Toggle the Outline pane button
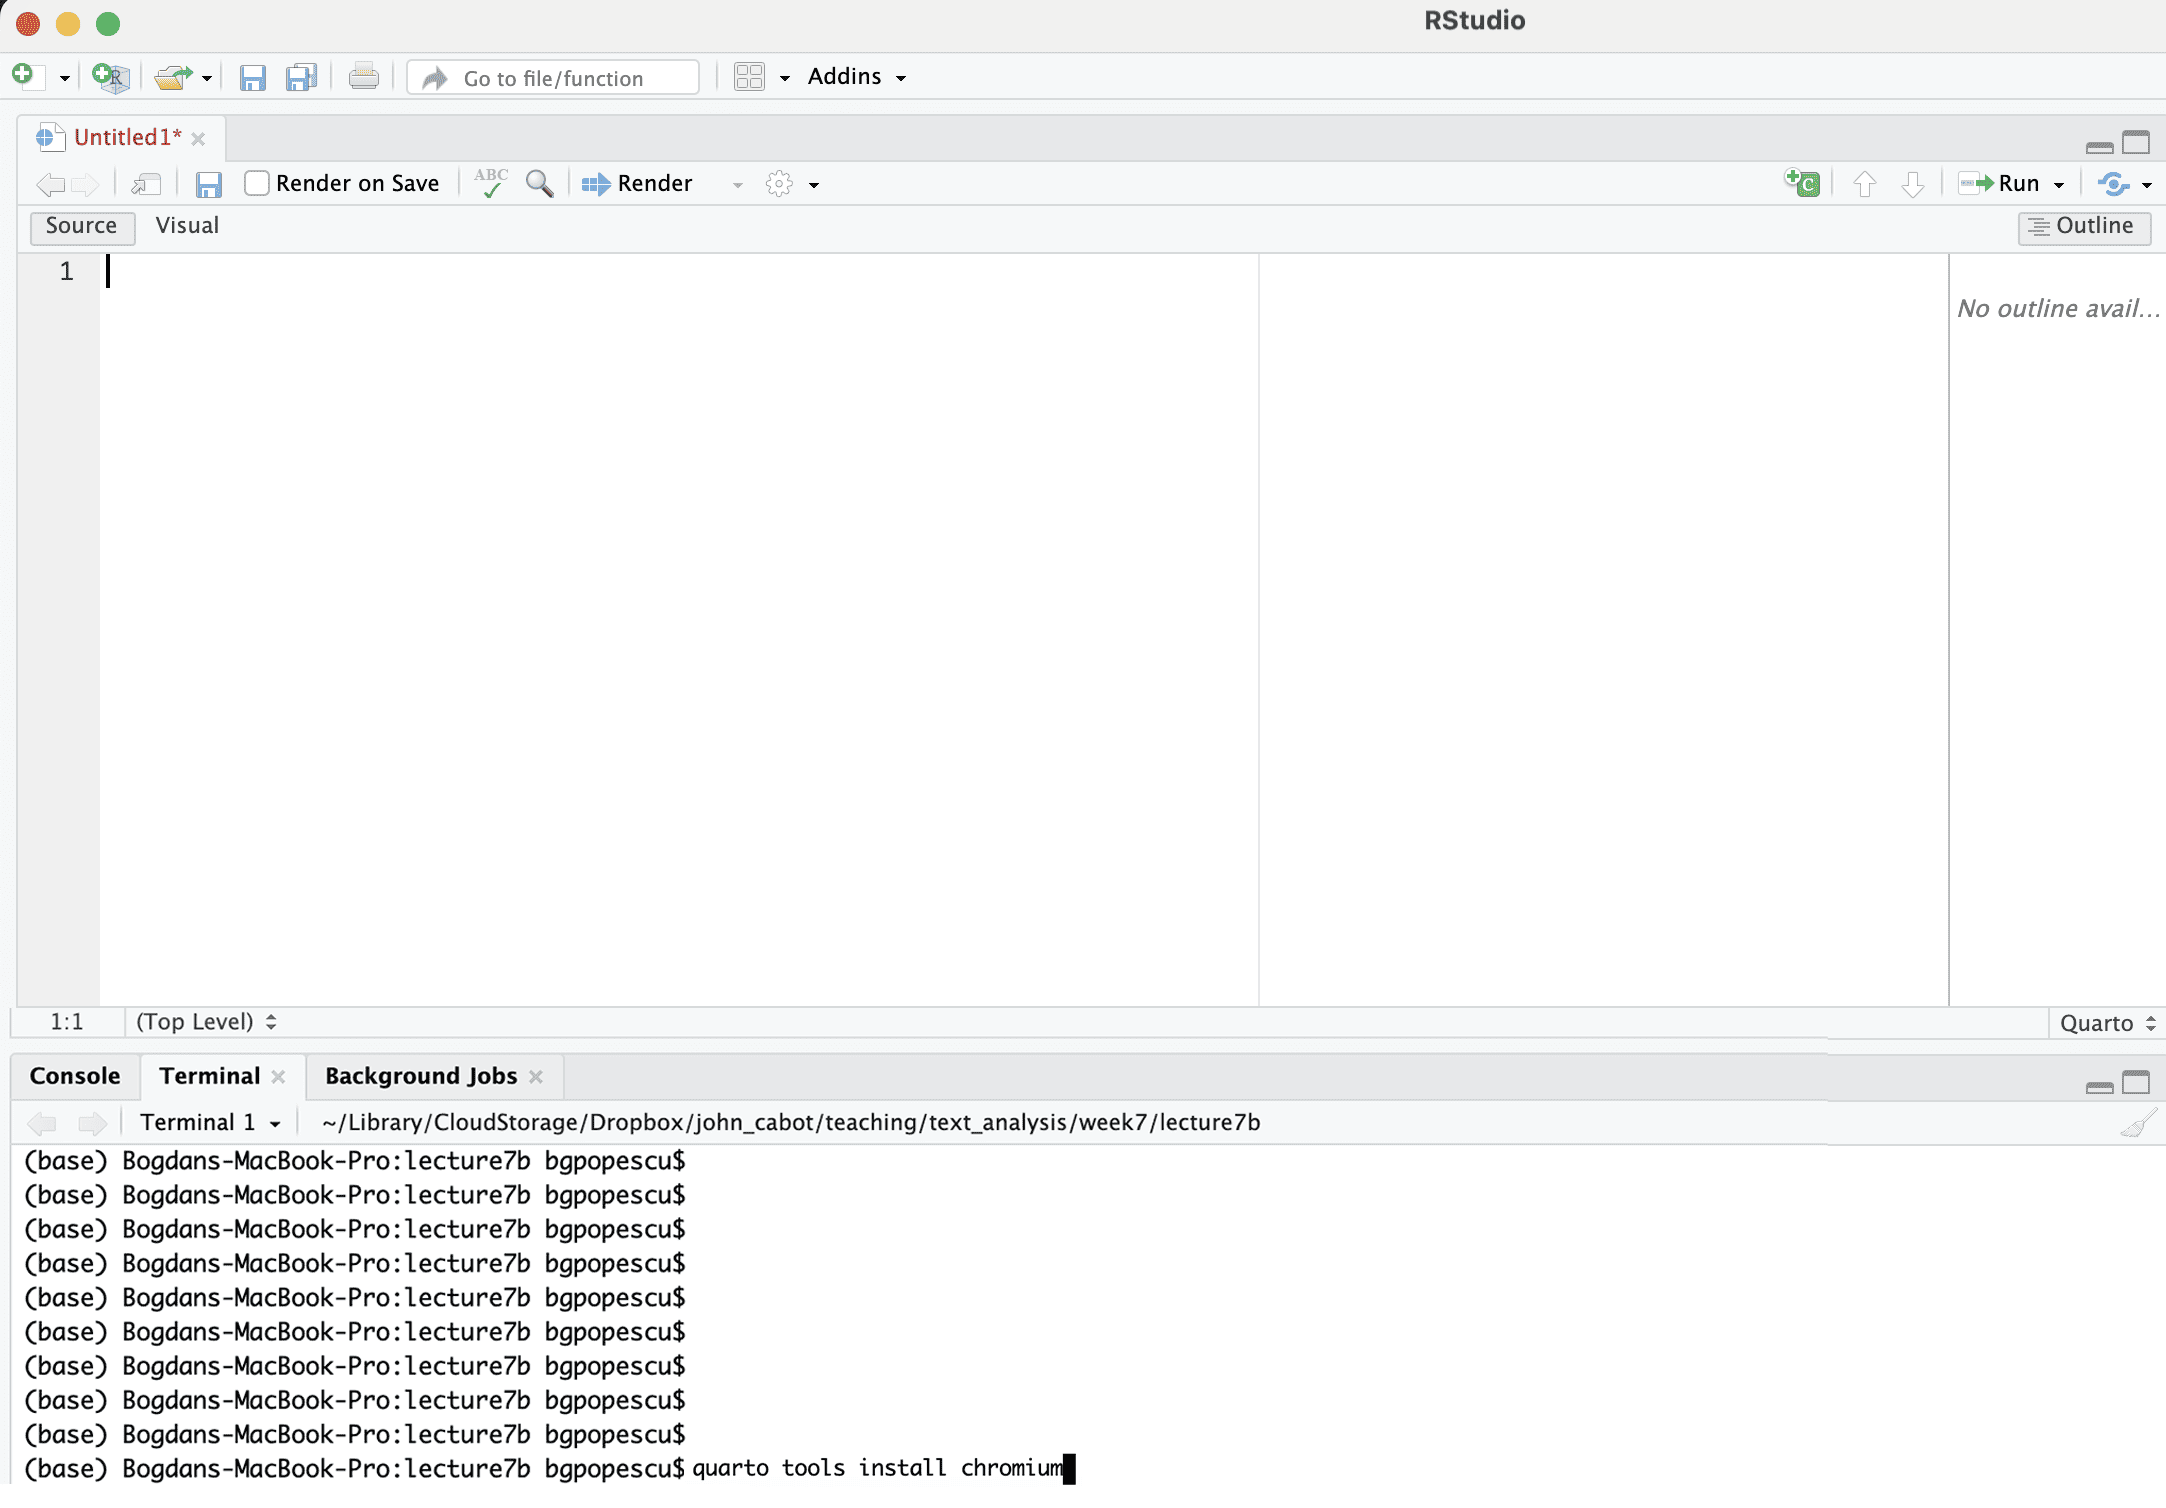Screen dimensions: 2166x1508 tap(2083, 227)
